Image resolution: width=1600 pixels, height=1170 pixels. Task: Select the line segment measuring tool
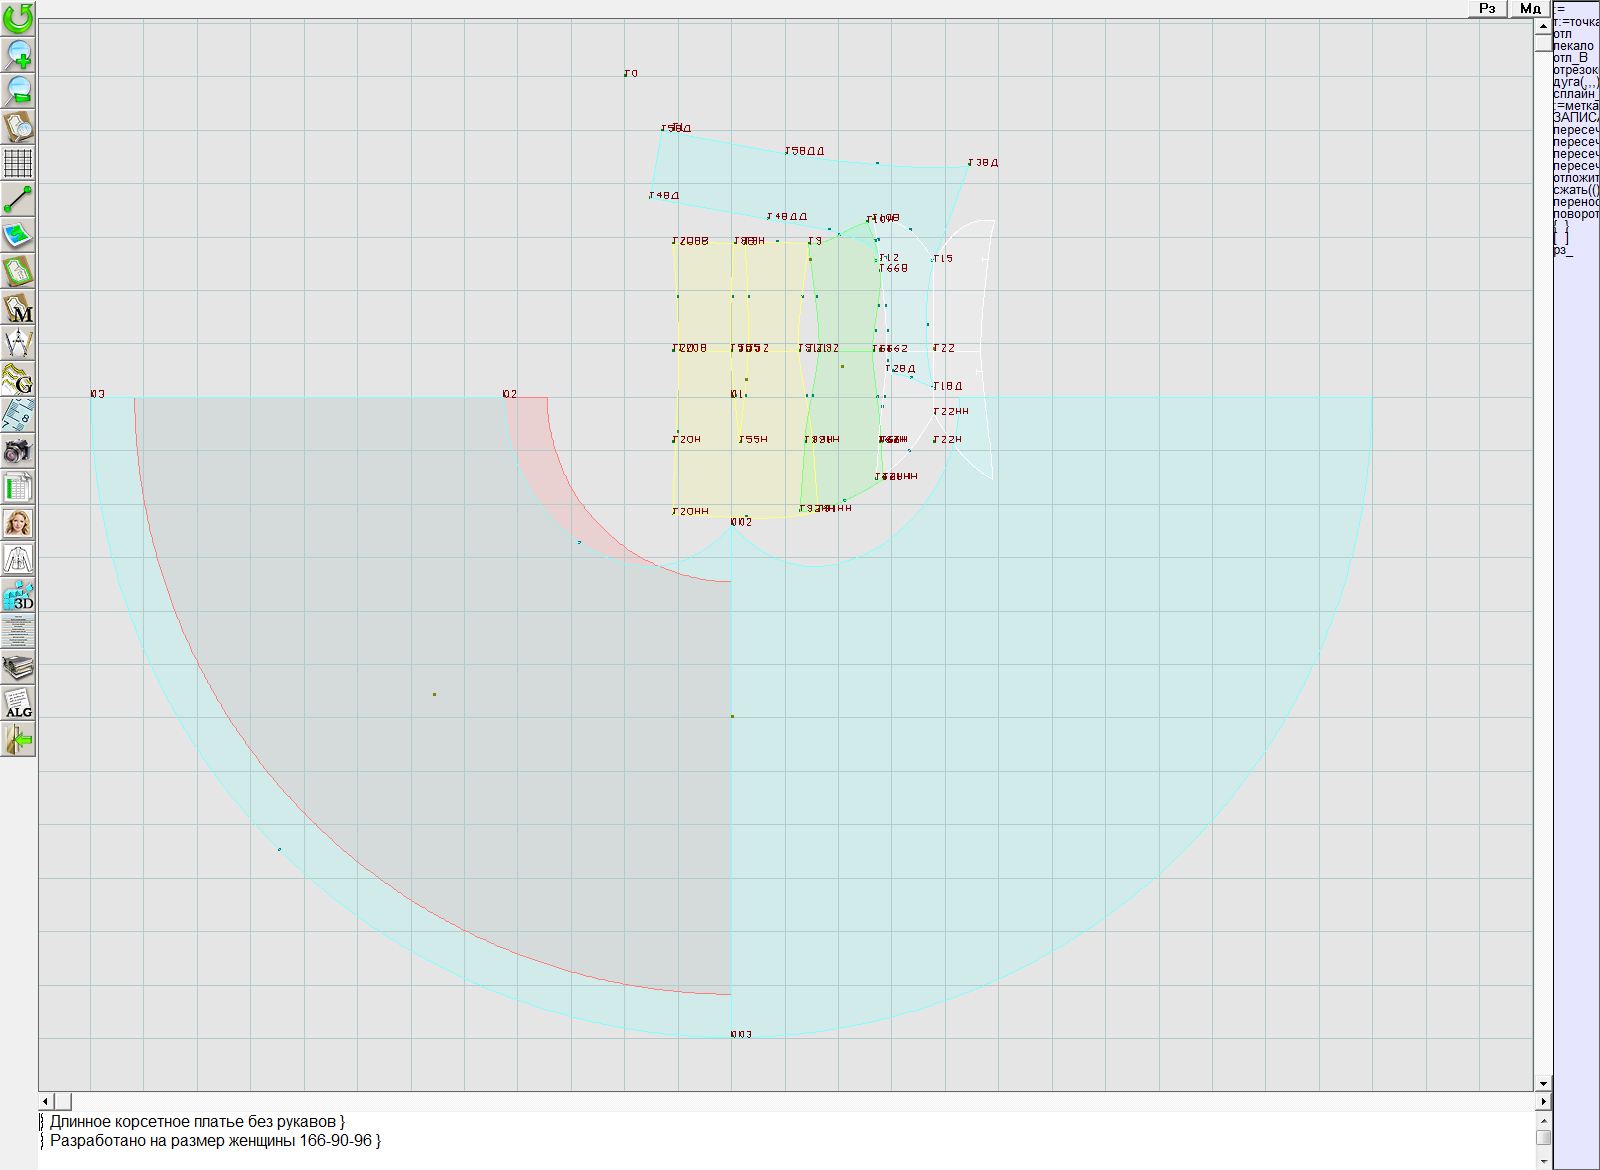[x=18, y=199]
